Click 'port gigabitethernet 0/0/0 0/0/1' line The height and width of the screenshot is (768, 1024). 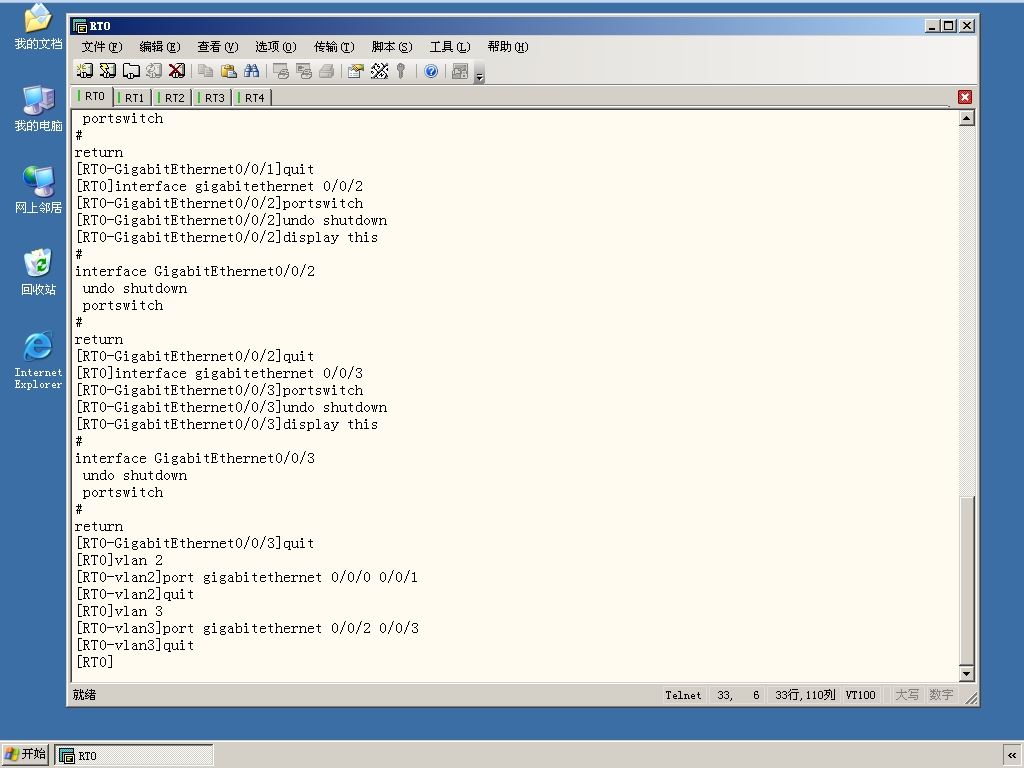247,577
